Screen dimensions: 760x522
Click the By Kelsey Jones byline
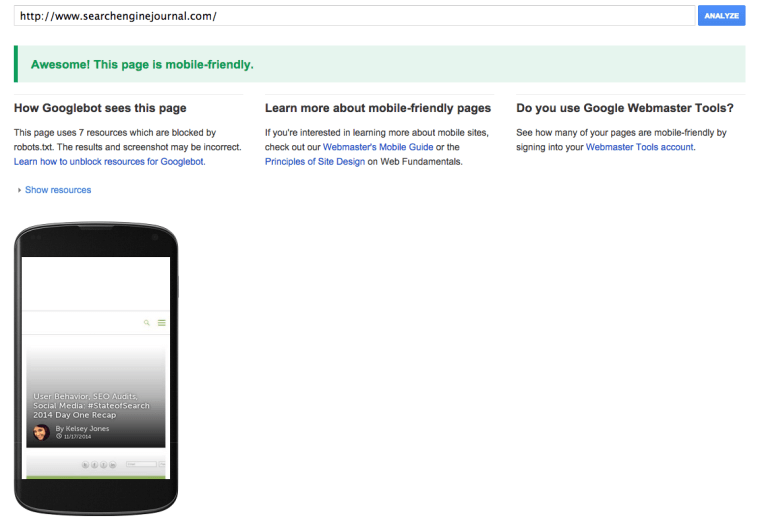click(82, 428)
